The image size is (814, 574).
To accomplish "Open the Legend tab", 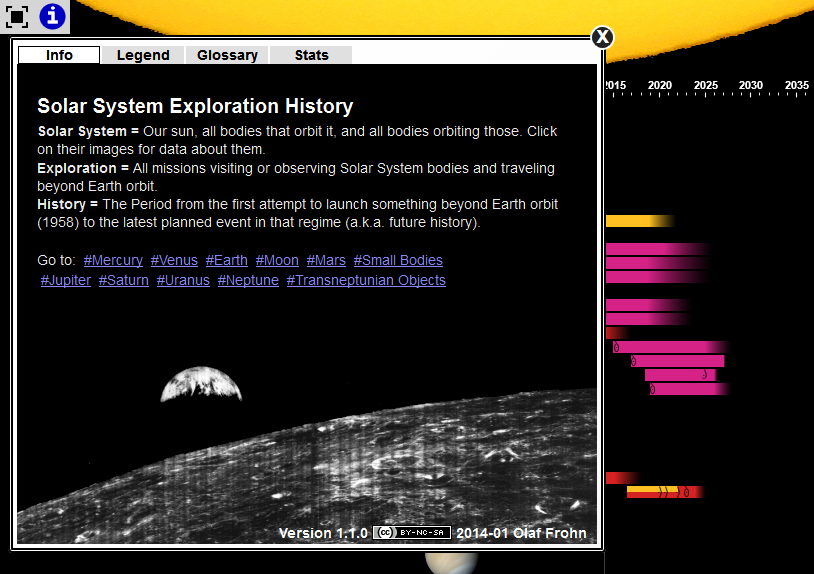I will pos(143,55).
